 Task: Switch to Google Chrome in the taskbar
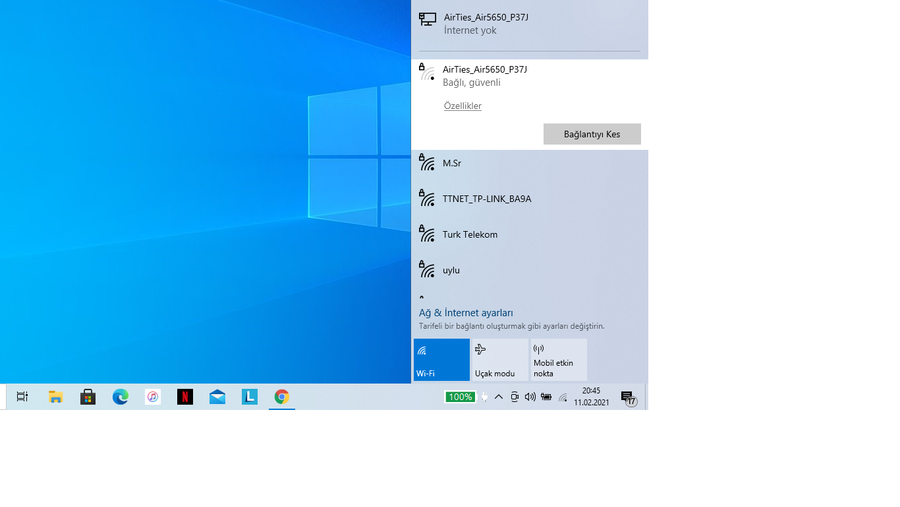click(x=282, y=397)
